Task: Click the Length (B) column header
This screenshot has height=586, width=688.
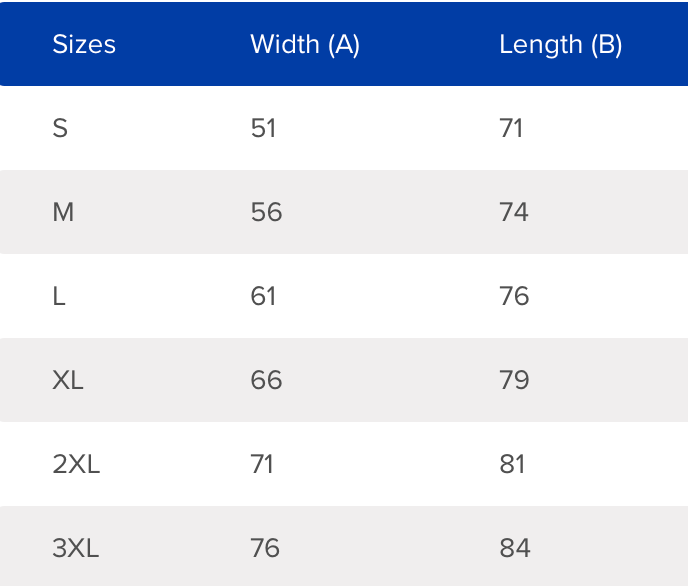Action: [x=561, y=45]
